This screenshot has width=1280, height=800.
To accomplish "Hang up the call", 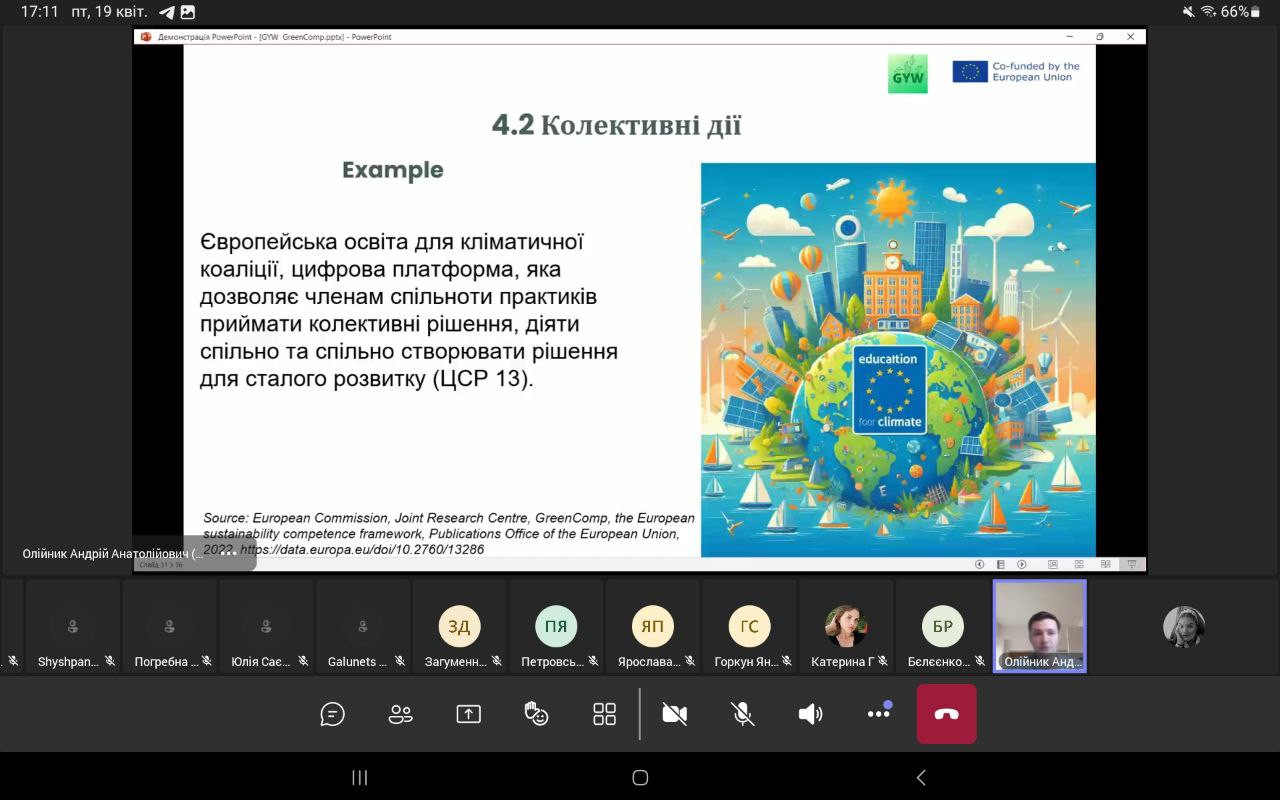I will 946,714.
